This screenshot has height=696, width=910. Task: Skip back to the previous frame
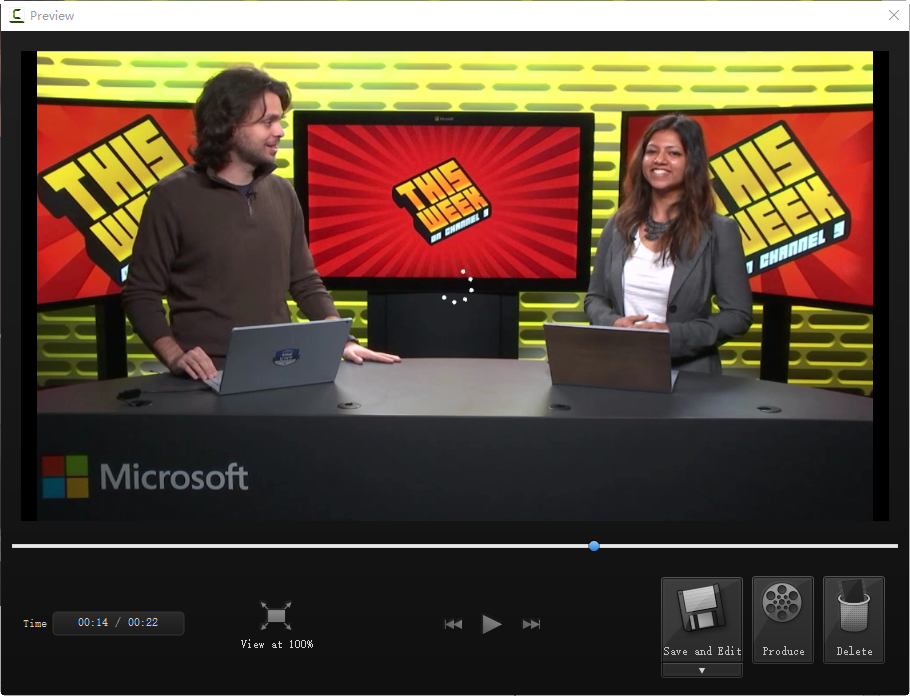453,624
